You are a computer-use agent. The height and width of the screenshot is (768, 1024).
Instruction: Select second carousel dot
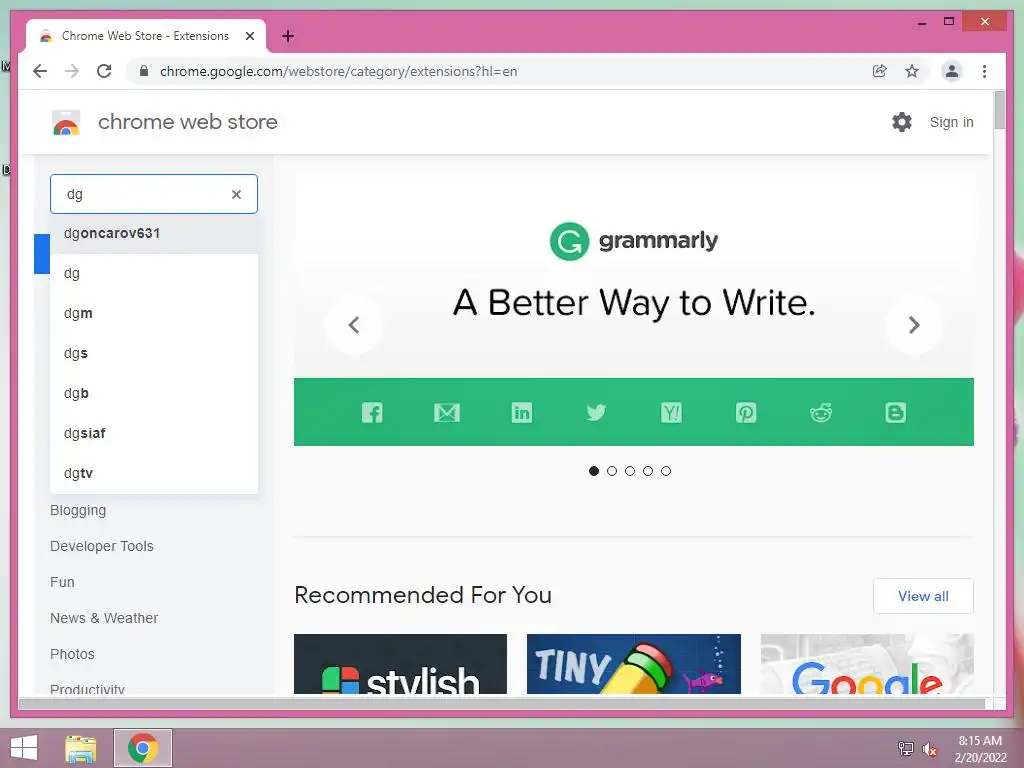(612, 471)
